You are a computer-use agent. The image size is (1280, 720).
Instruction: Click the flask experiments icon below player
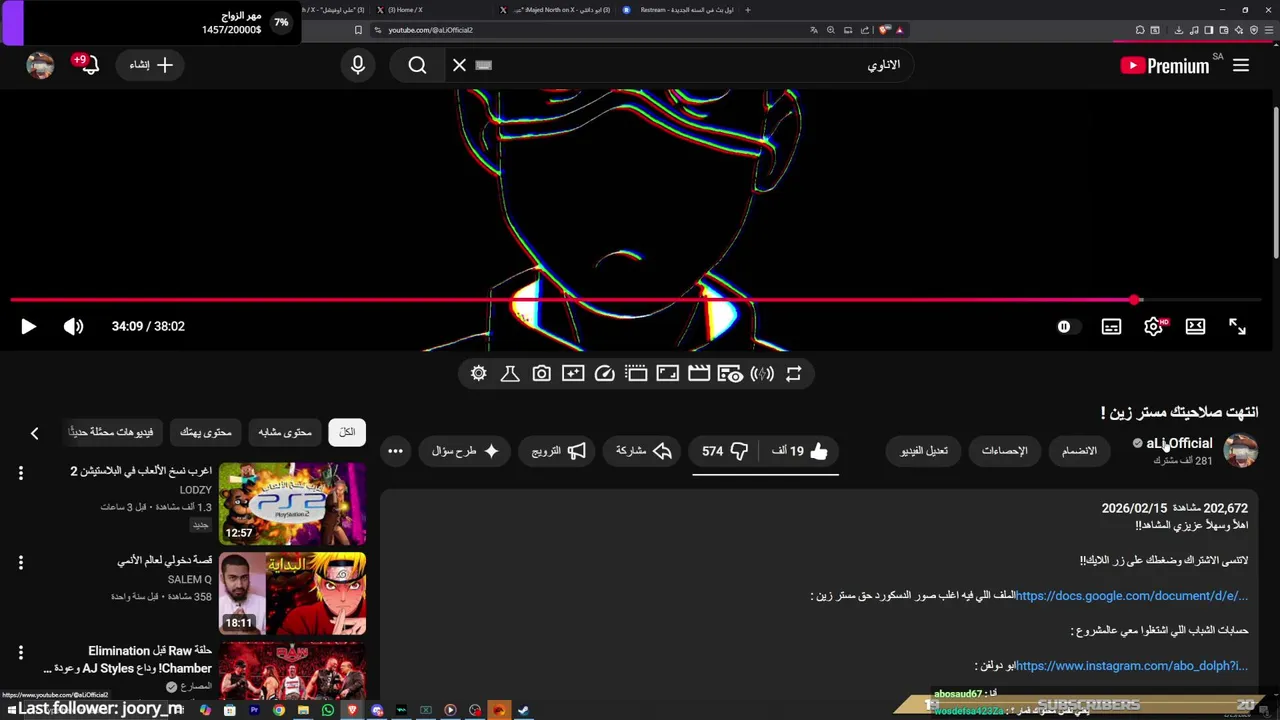click(x=509, y=373)
